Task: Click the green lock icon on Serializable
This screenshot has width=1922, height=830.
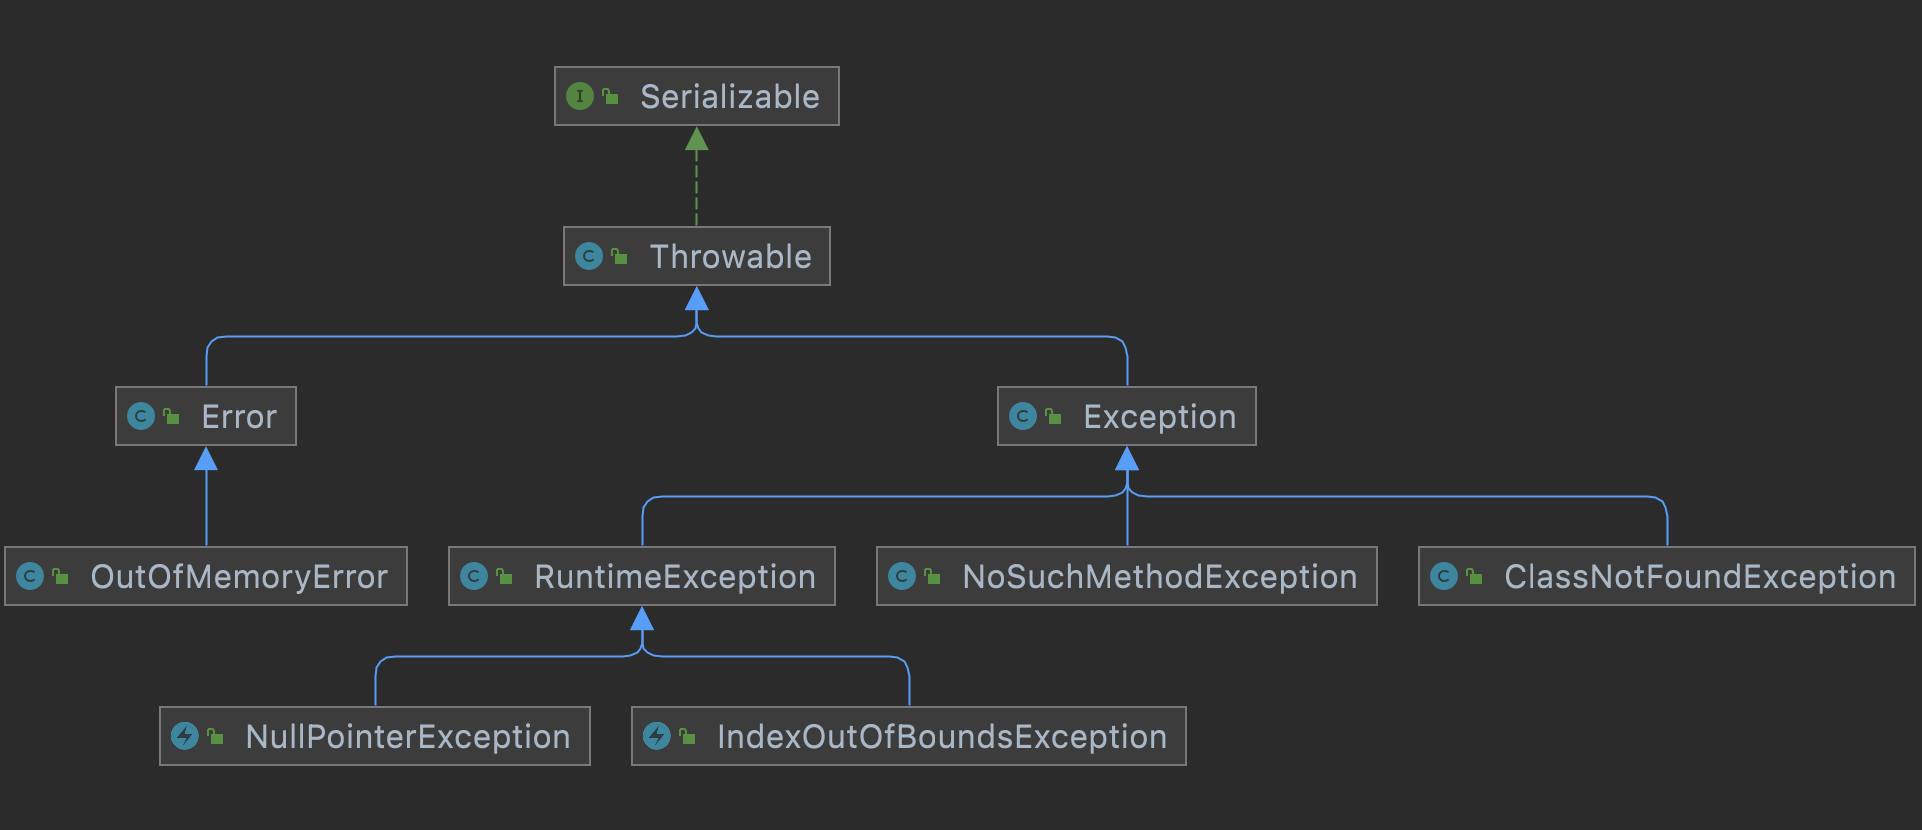Action: point(610,96)
